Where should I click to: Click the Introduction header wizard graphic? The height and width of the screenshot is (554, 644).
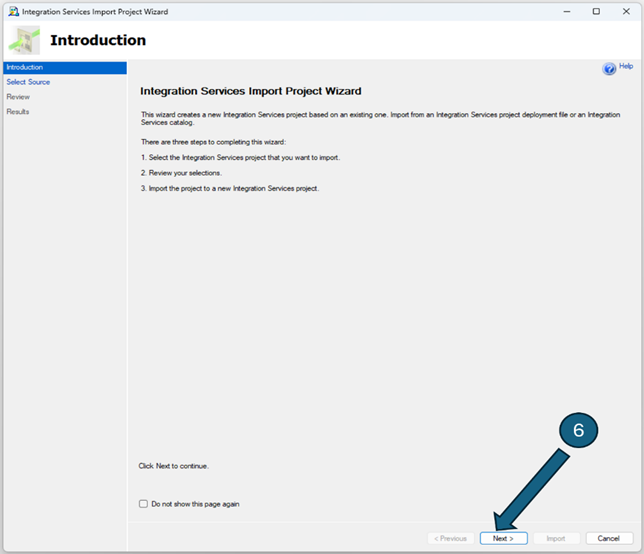point(25,40)
